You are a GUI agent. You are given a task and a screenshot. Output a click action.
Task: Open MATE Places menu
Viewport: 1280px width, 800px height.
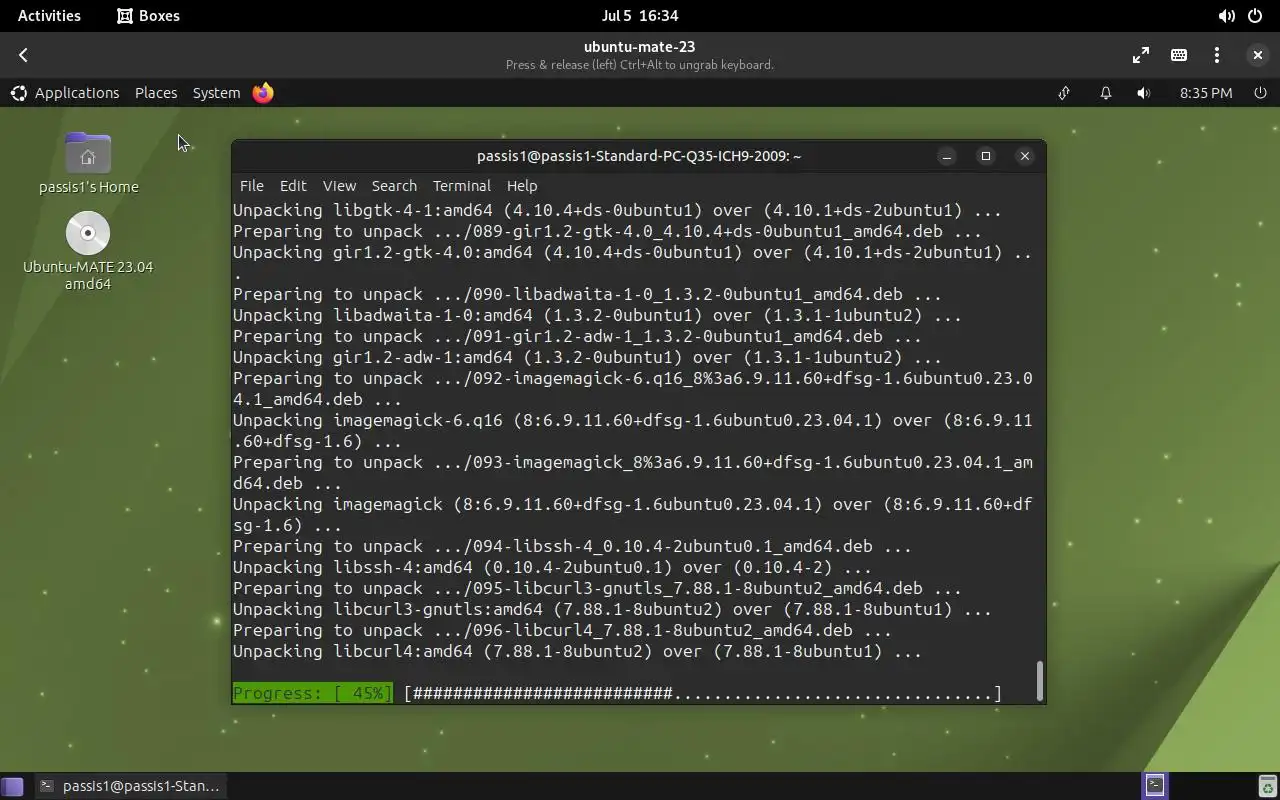point(156,93)
